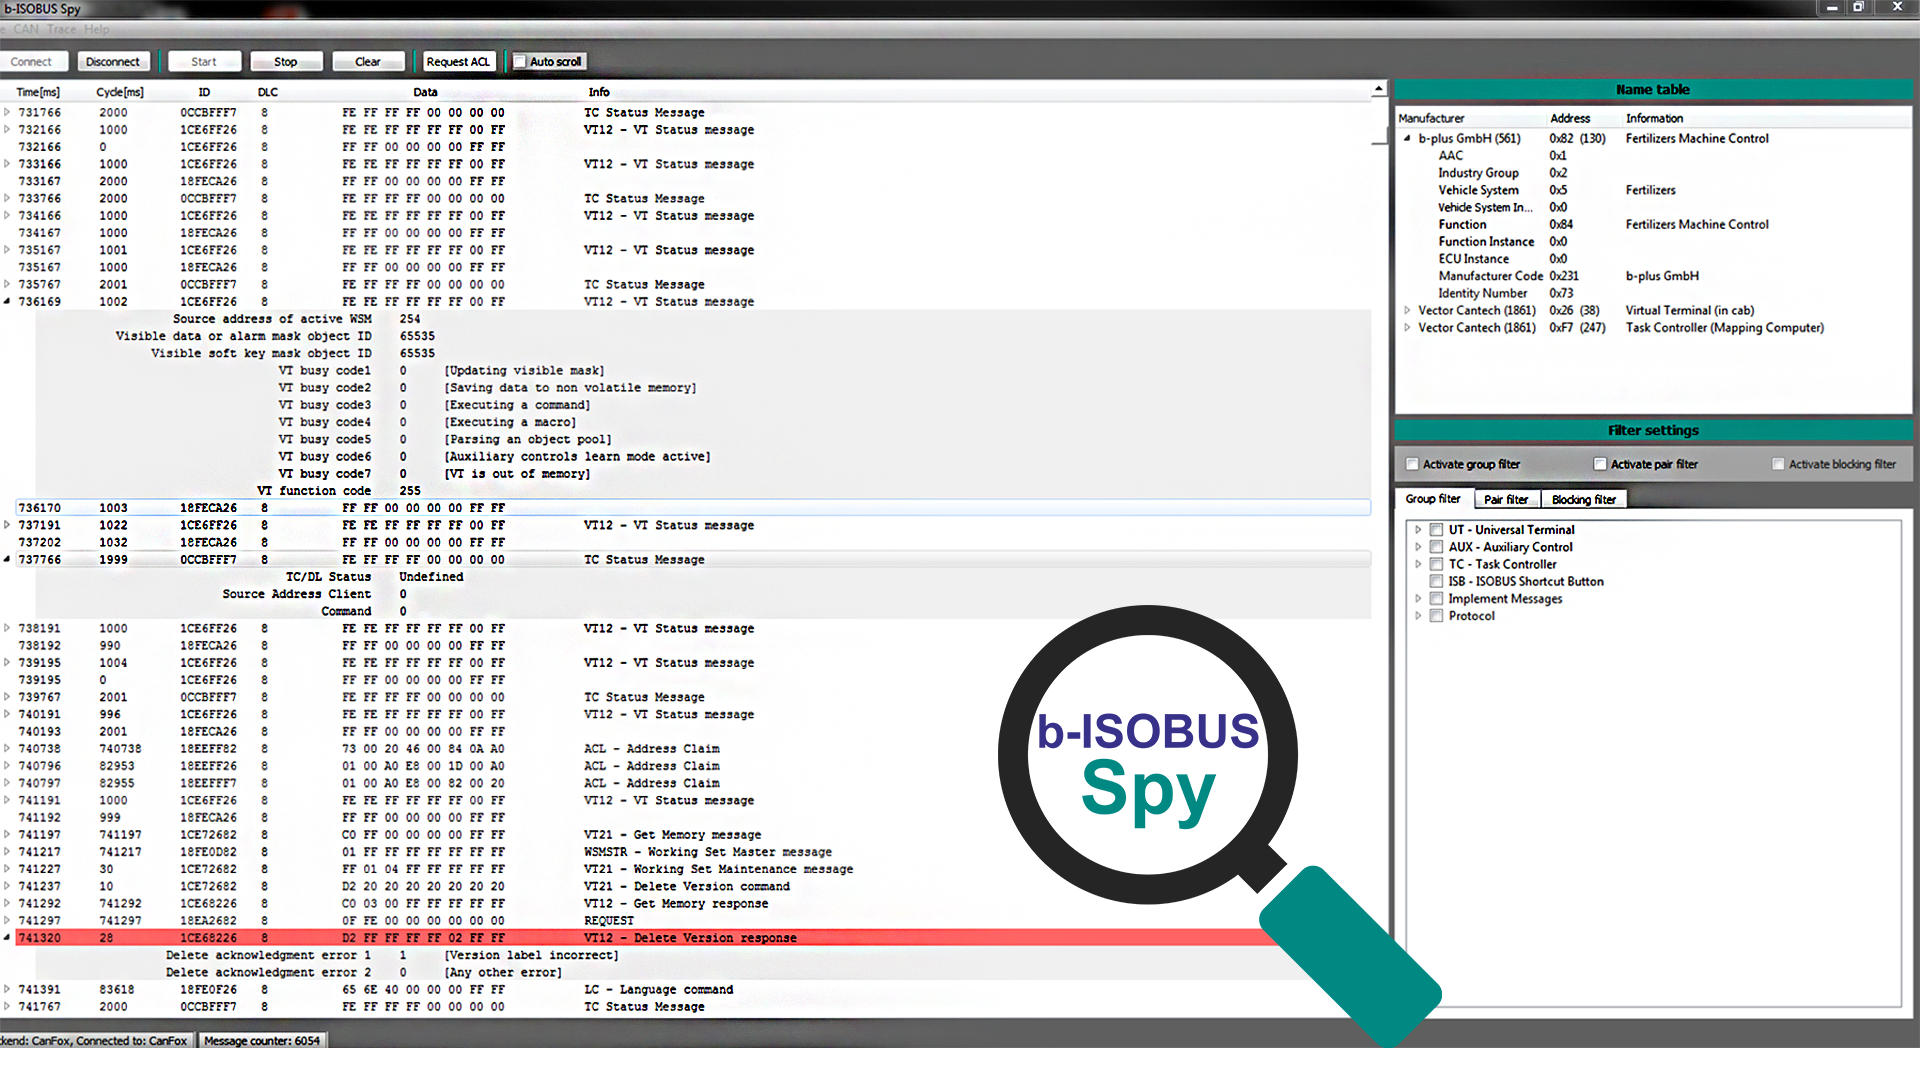Click the Info column header

(599, 92)
